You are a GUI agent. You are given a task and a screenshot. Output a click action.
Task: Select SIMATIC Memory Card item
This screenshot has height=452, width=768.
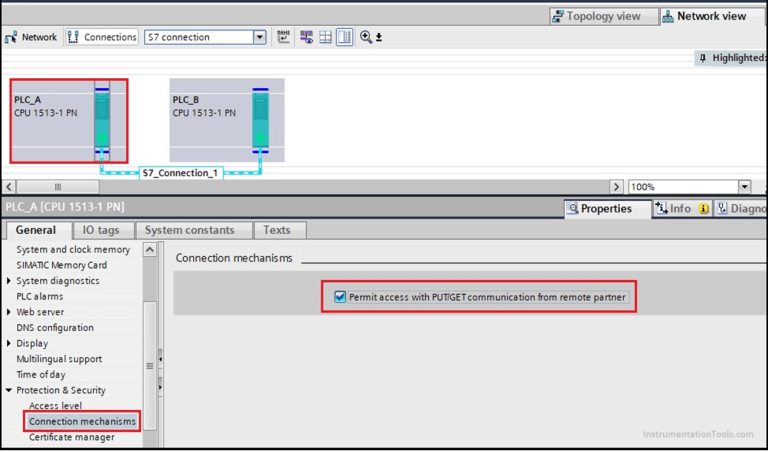62,265
